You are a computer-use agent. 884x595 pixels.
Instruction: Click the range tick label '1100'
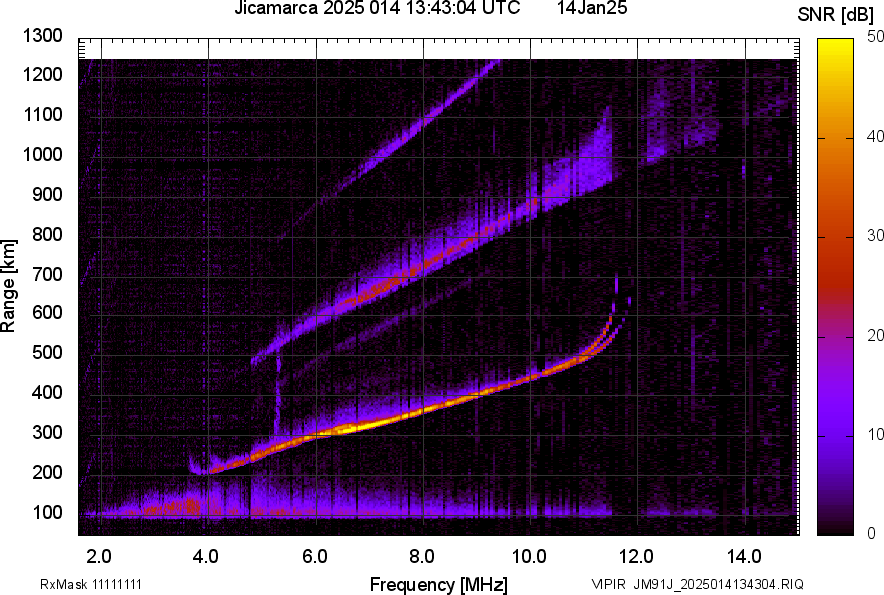[x=42, y=114]
